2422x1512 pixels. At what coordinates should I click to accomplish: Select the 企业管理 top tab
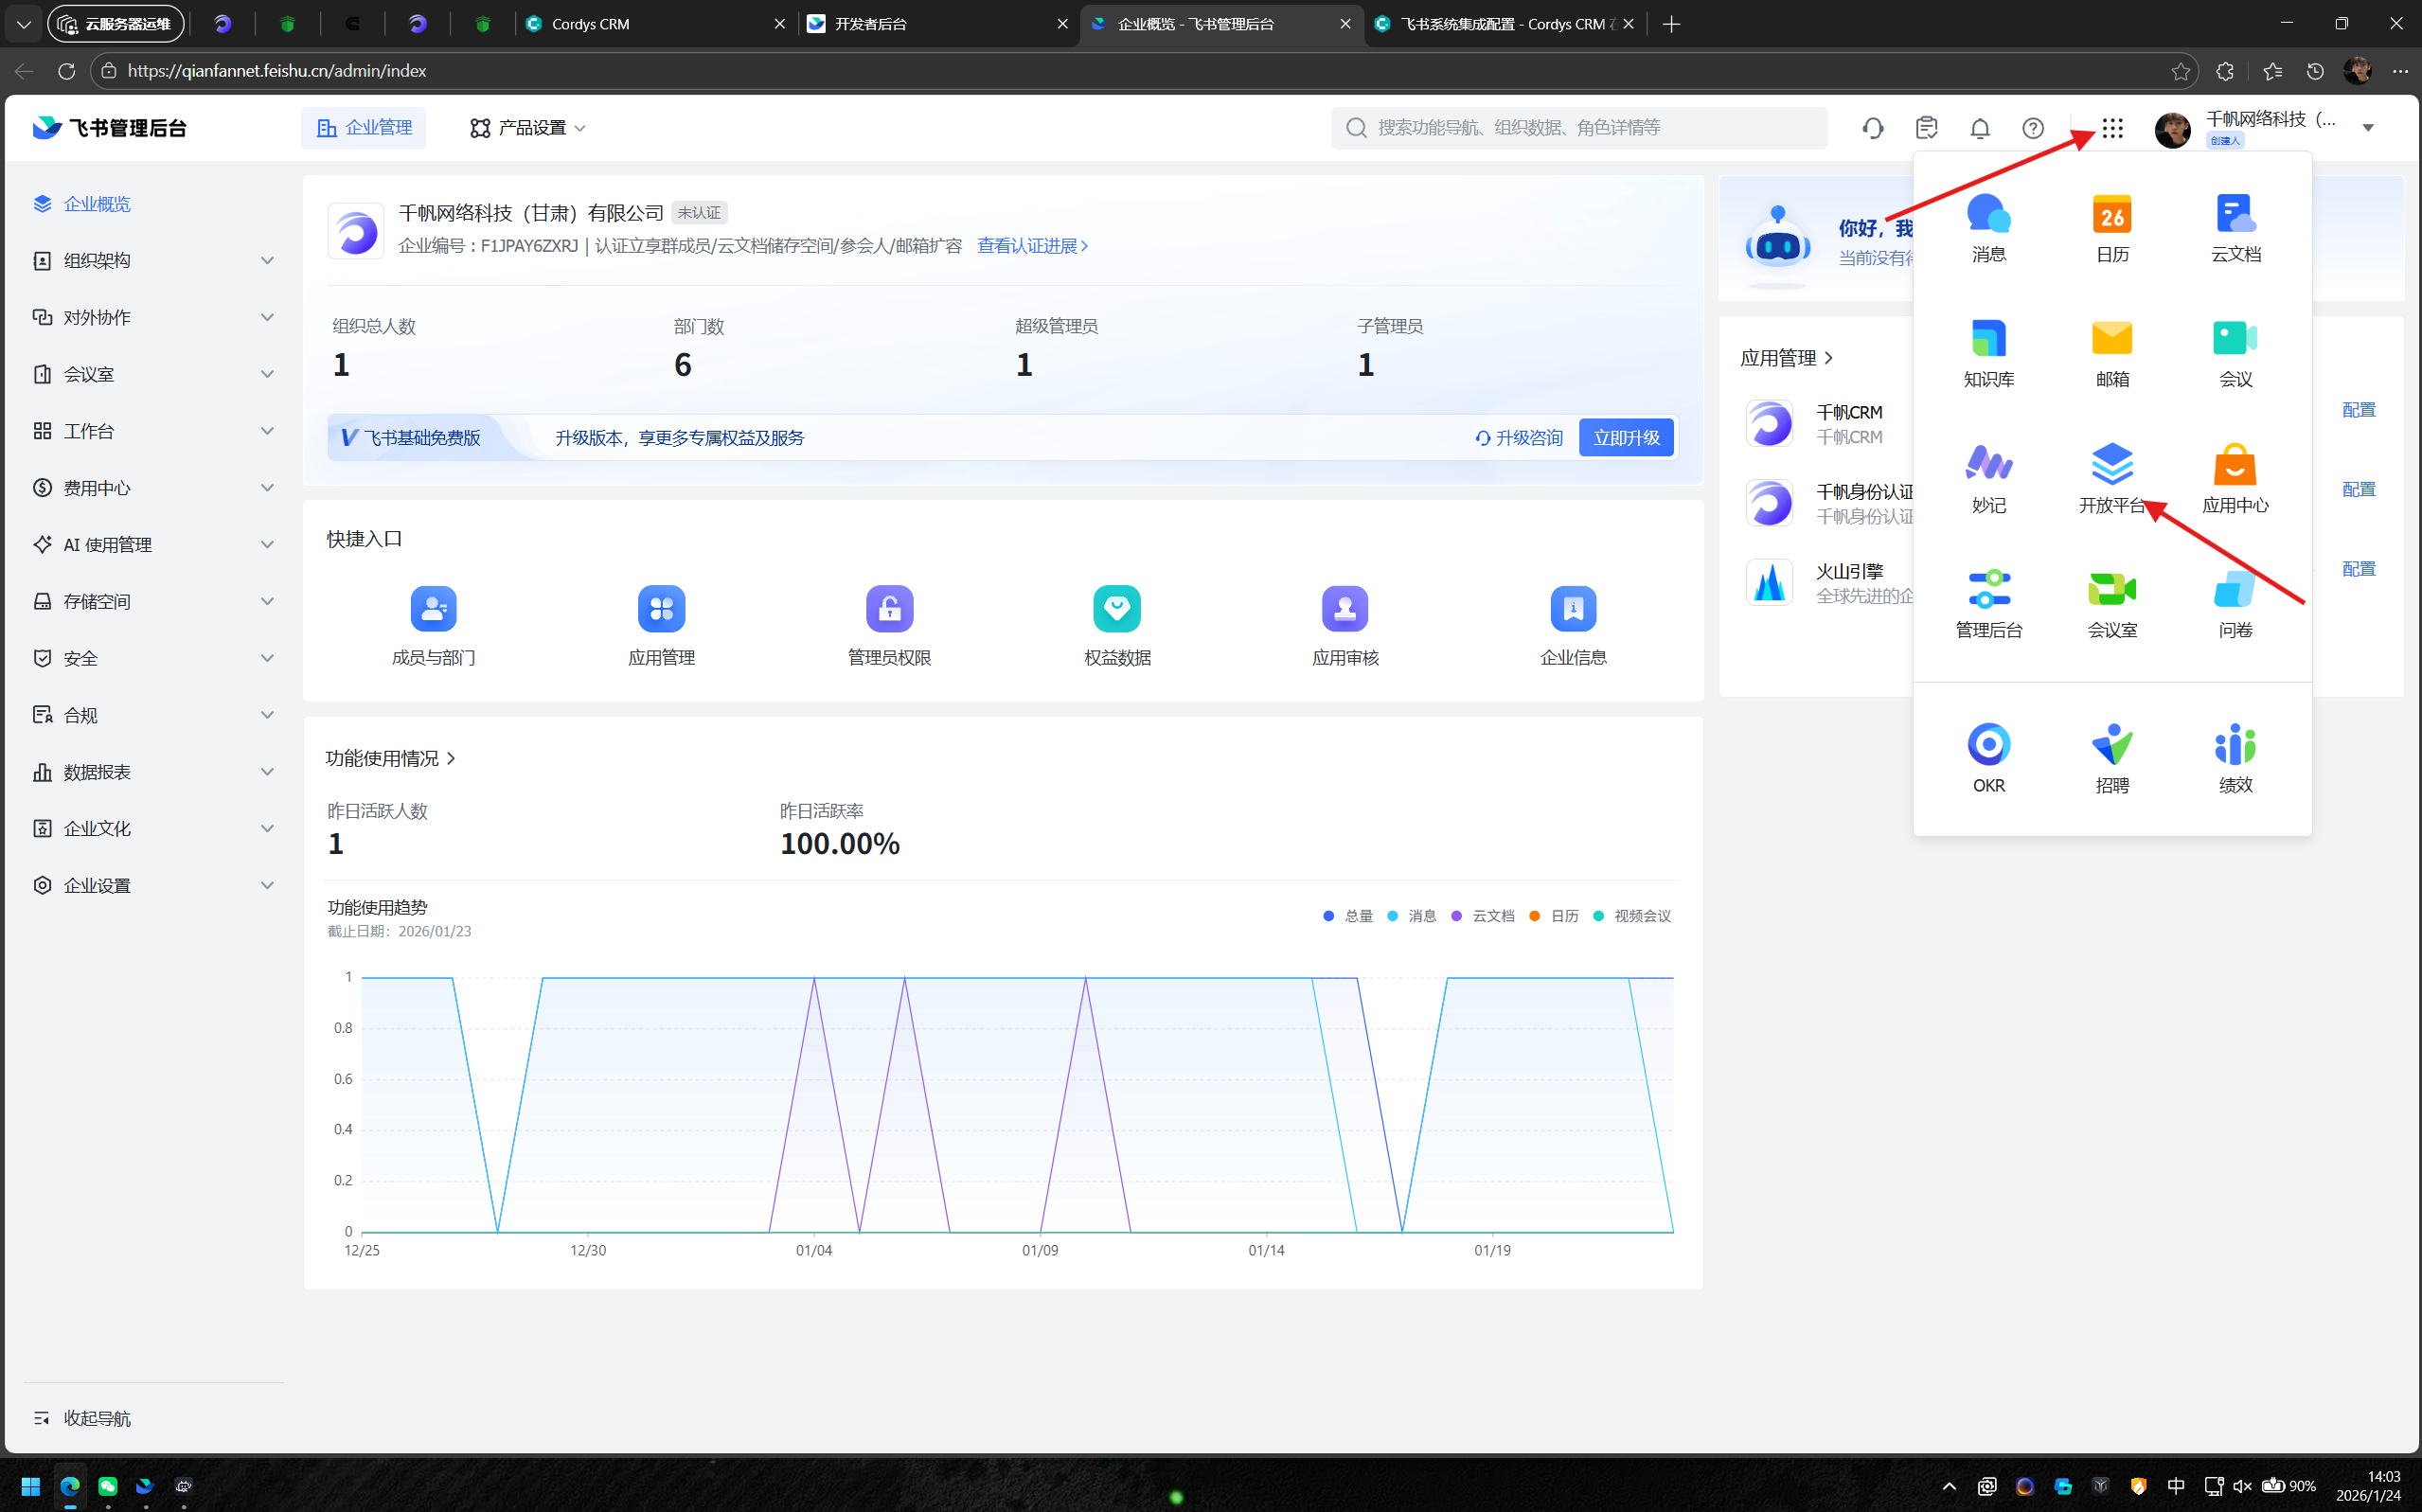(x=364, y=128)
